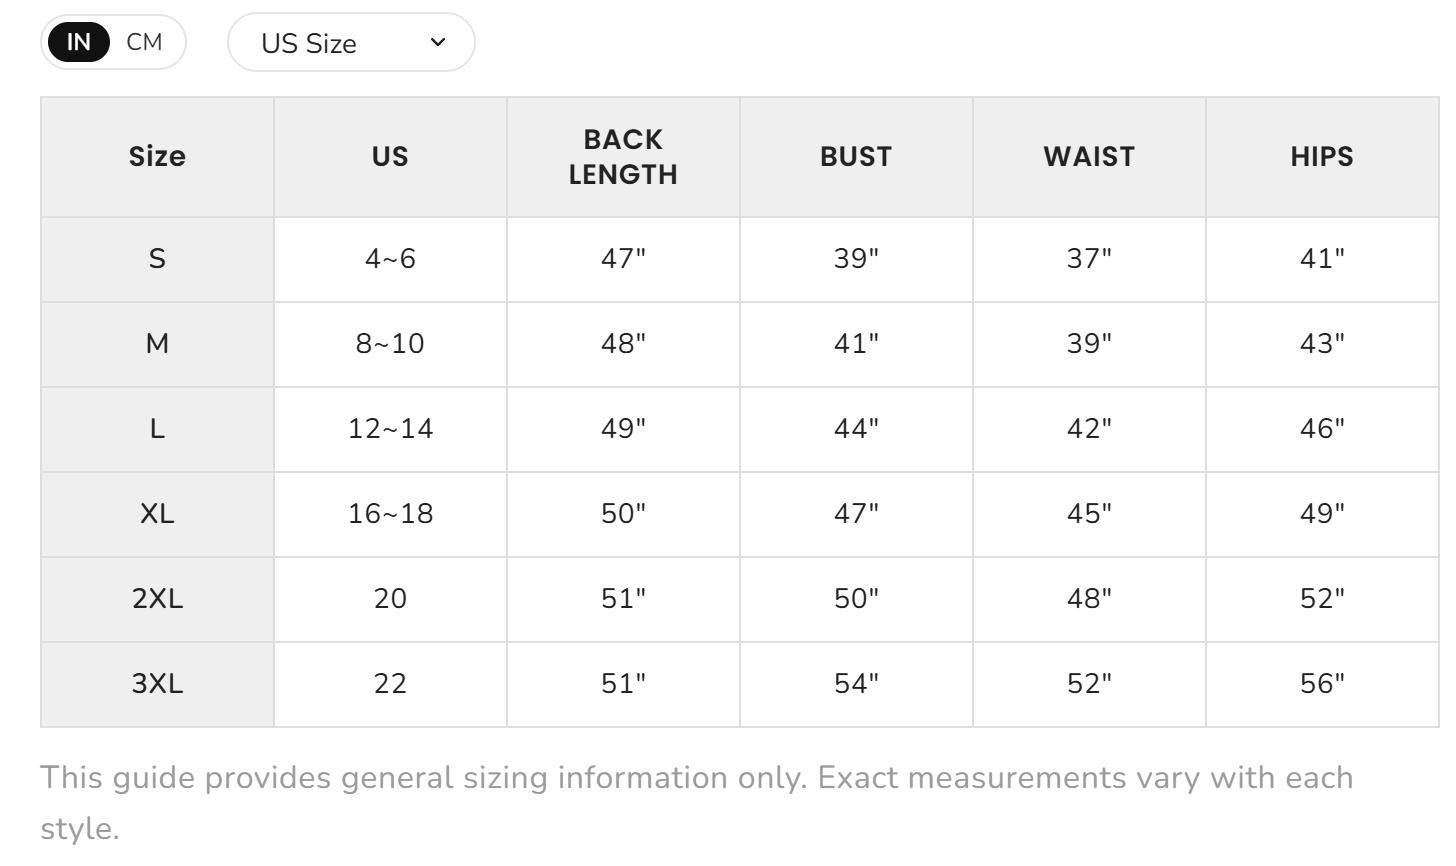
Task: Click the BUST column header
Action: [856, 156]
